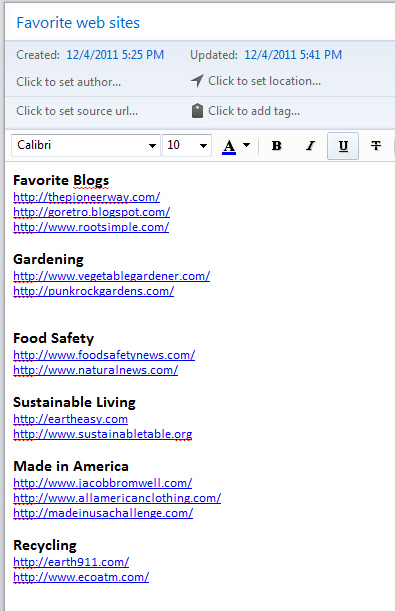Open punkrockgardens.com link
395x611 pixels.
click(x=93, y=291)
